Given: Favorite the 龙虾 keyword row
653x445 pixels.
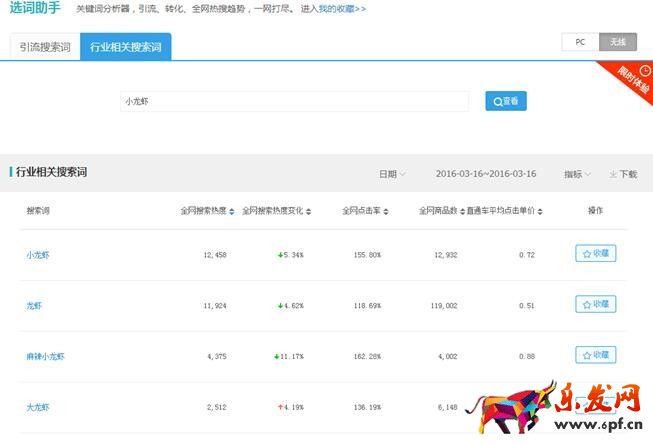Looking at the screenshot, I should point(595,304).
